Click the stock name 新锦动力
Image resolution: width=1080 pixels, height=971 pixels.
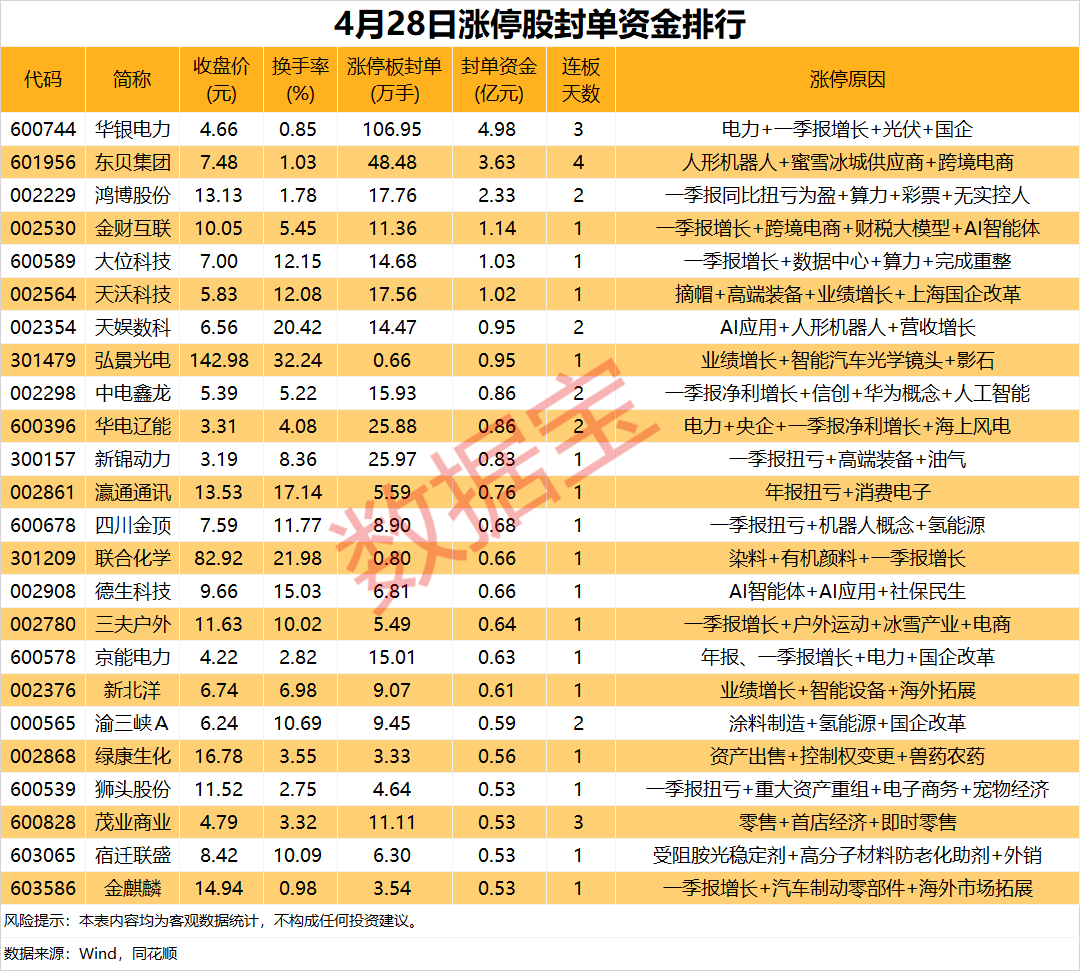132,459
